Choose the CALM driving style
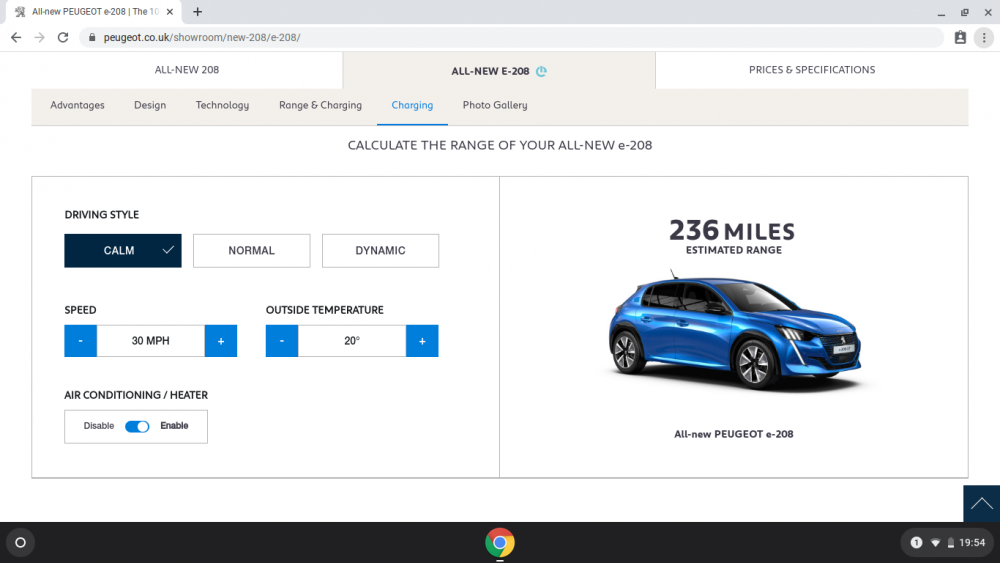 click(x=122, y=251)
